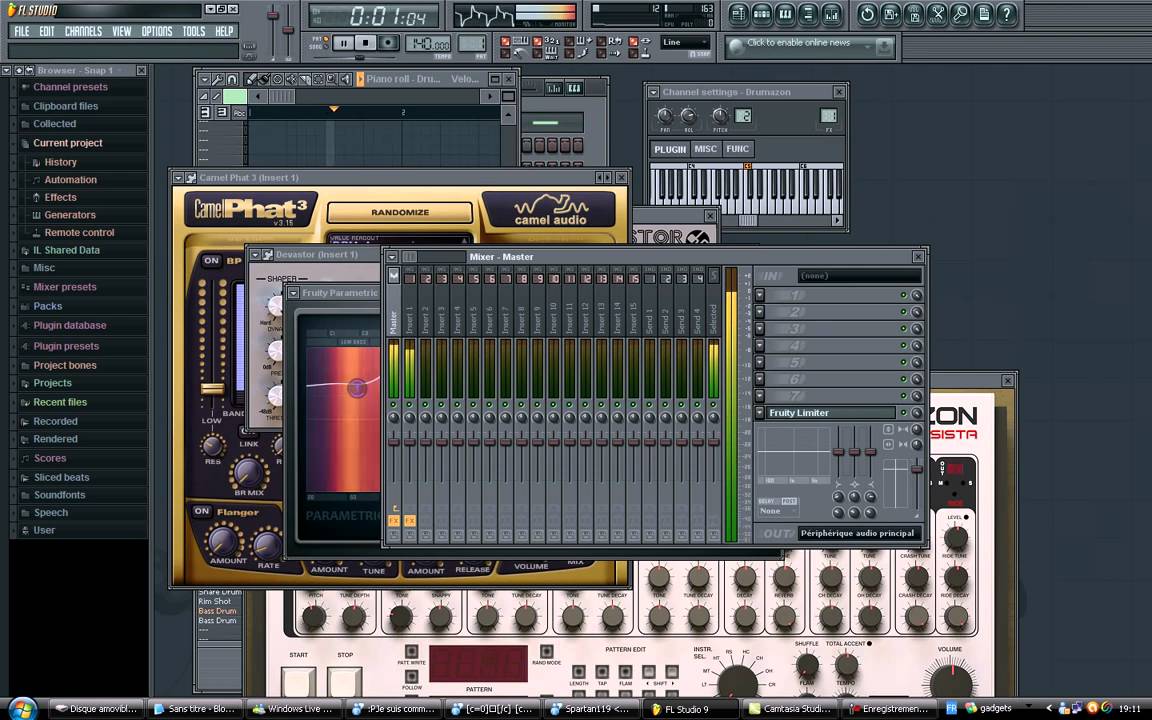Click the magnet snap icon in Piano roll
Image resolution: width=1152 pixels, height=720 pixels.
click(x=232, y=79)
